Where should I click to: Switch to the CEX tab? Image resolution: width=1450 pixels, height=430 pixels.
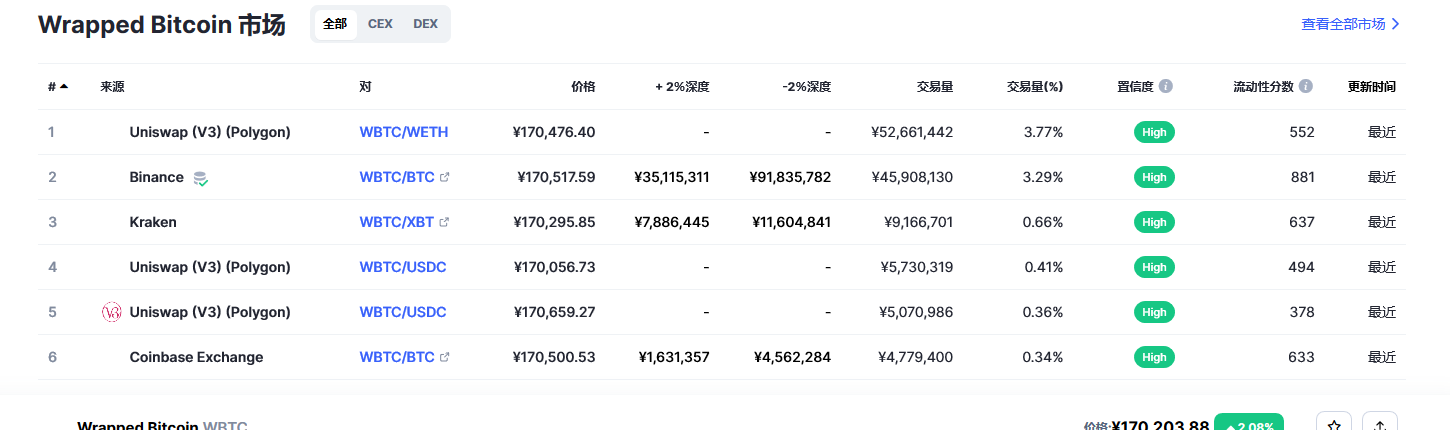[x=380, y=24]
